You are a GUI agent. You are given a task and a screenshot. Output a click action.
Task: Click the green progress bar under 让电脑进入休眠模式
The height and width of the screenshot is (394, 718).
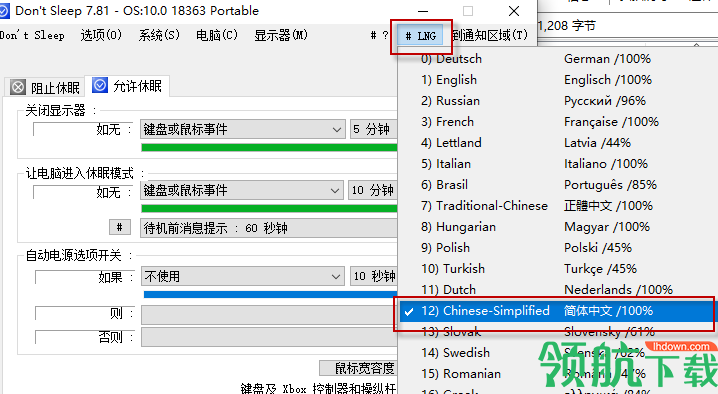click(x=269, y=208)
